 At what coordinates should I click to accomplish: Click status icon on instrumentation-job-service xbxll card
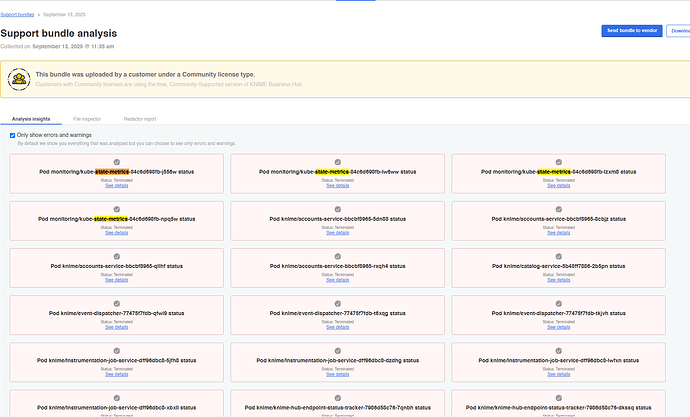117,398
